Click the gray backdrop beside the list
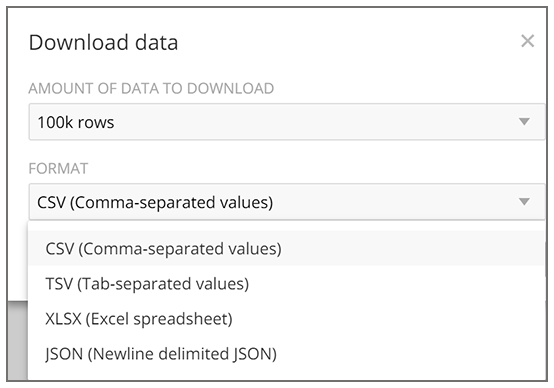The image size is (554, 388). tap(17, 341)
